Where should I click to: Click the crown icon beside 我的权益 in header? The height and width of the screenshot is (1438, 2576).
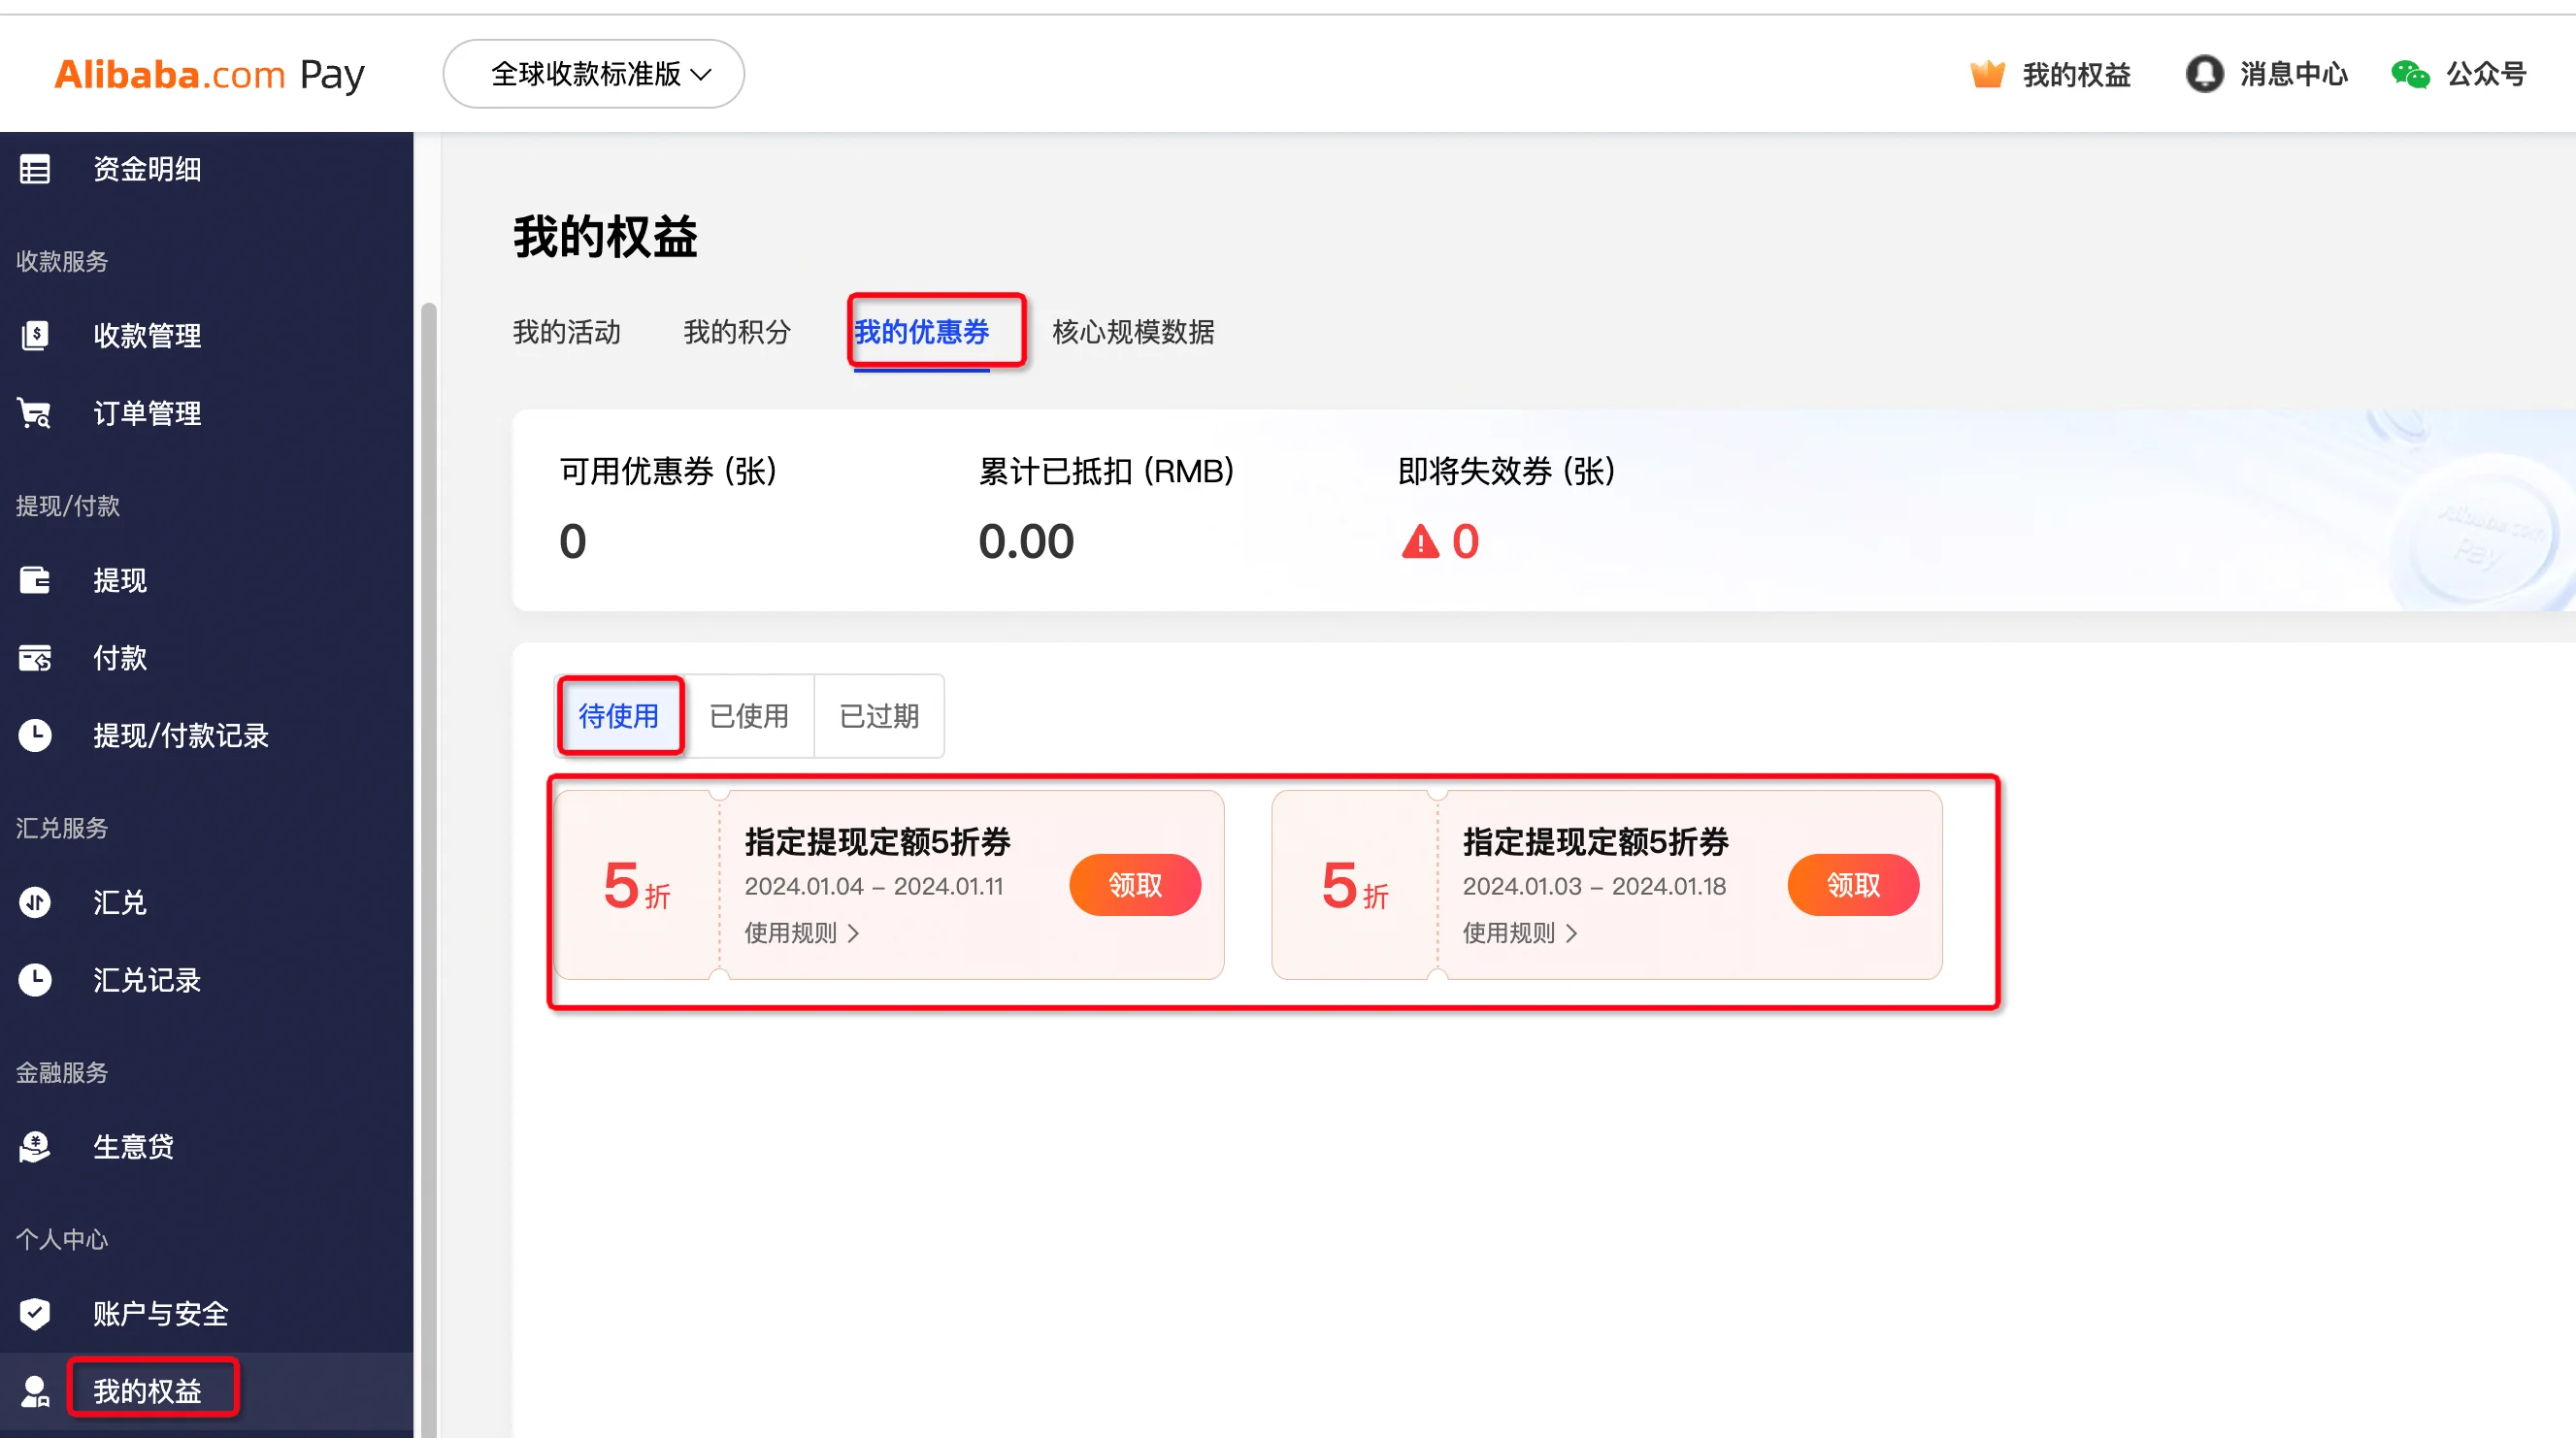click(x=1987, y=74)
